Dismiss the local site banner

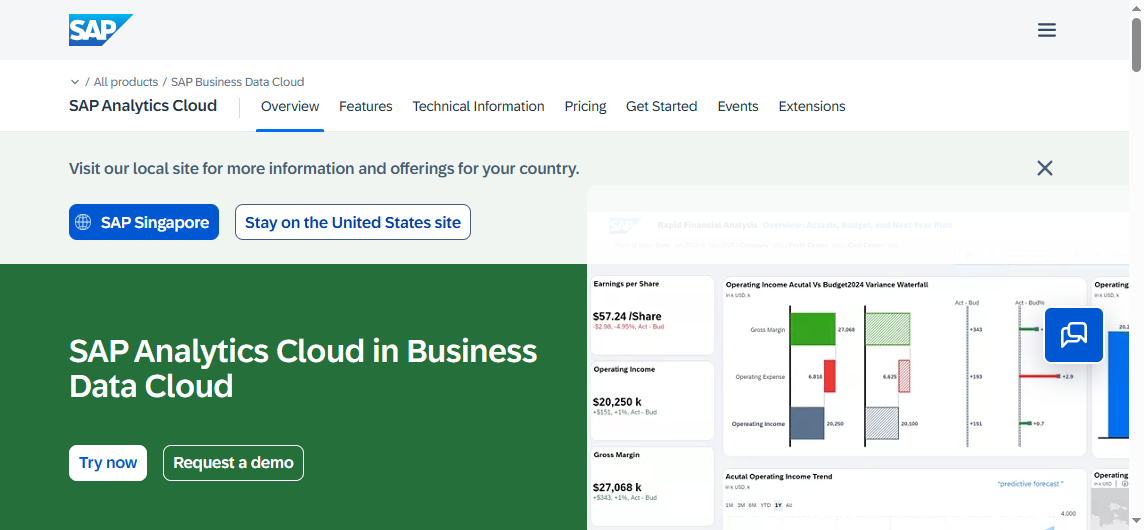pyautogui.click(x=1045, y=168)
